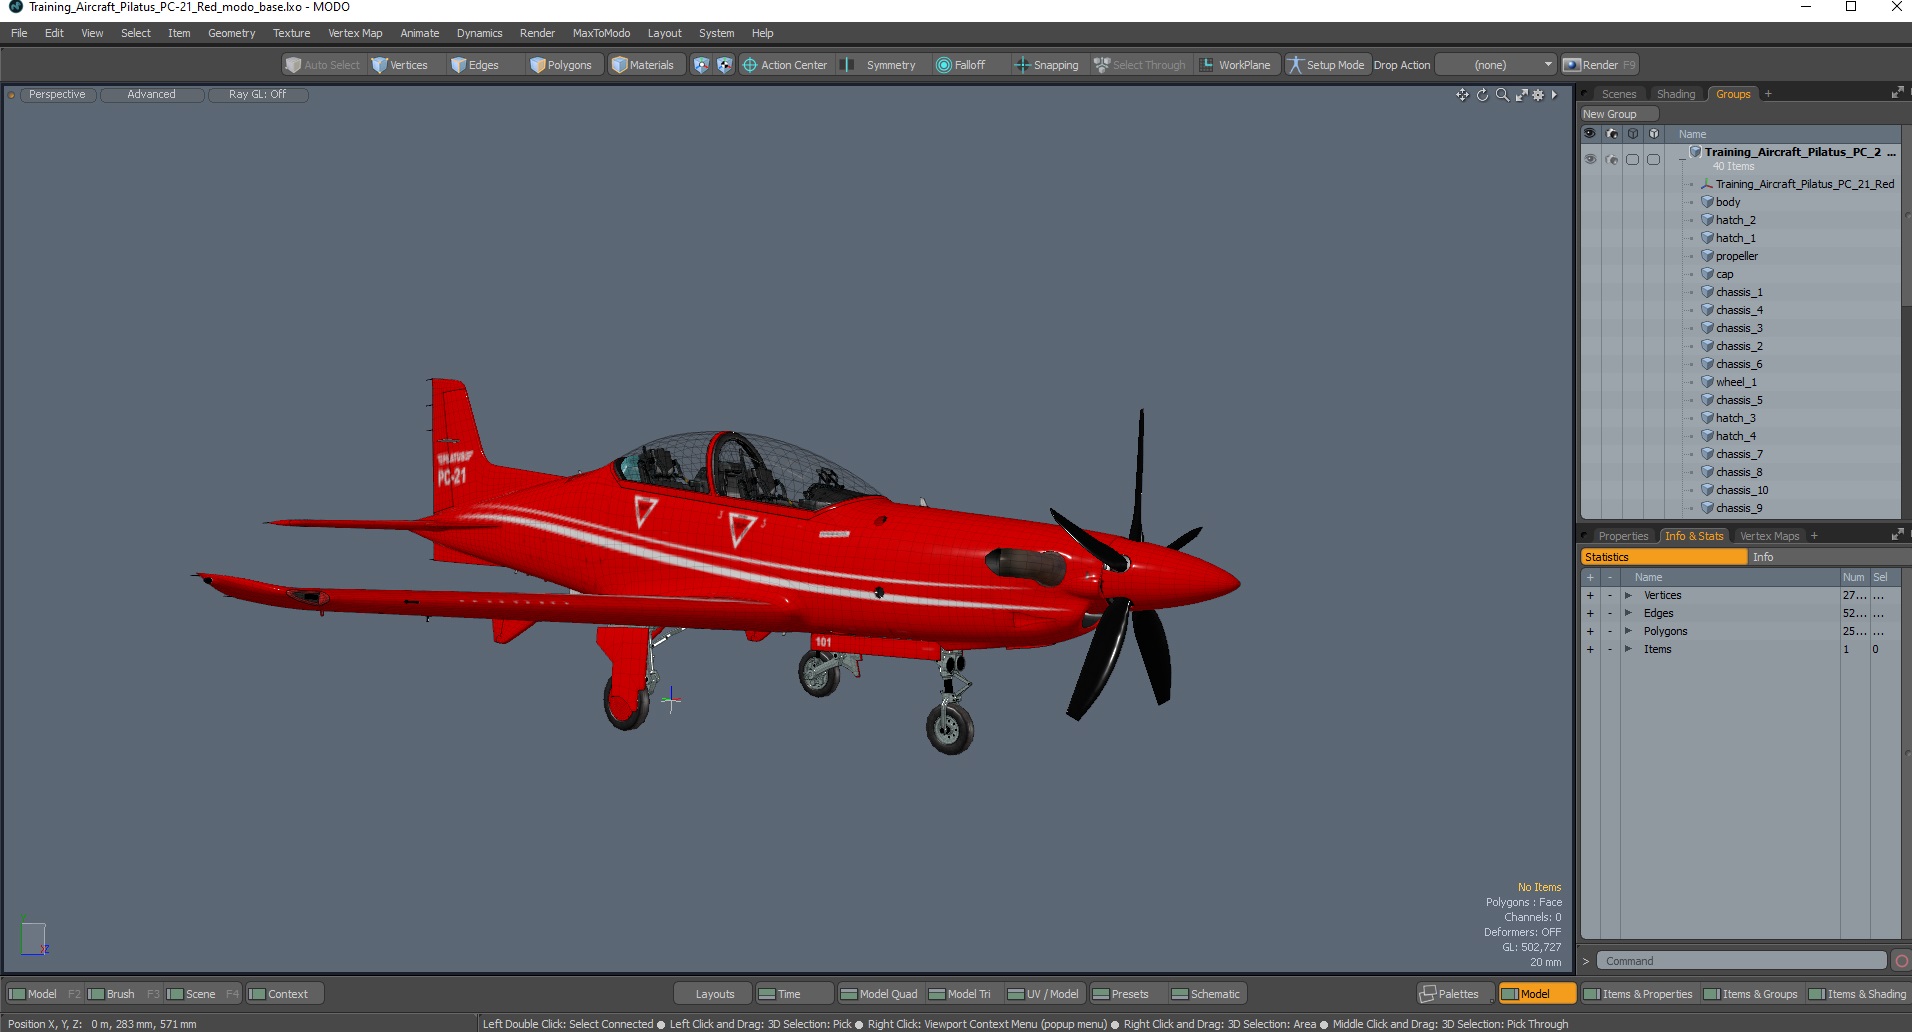1912x1032 pixels.
Task: Expand the Info & Stats panel maximize icon
Action: coord(1897,535)
